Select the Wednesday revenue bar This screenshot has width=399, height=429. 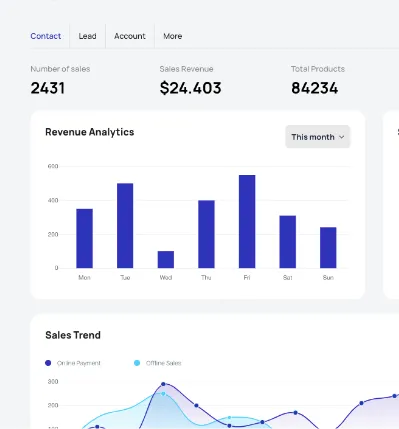pos(166,259)
